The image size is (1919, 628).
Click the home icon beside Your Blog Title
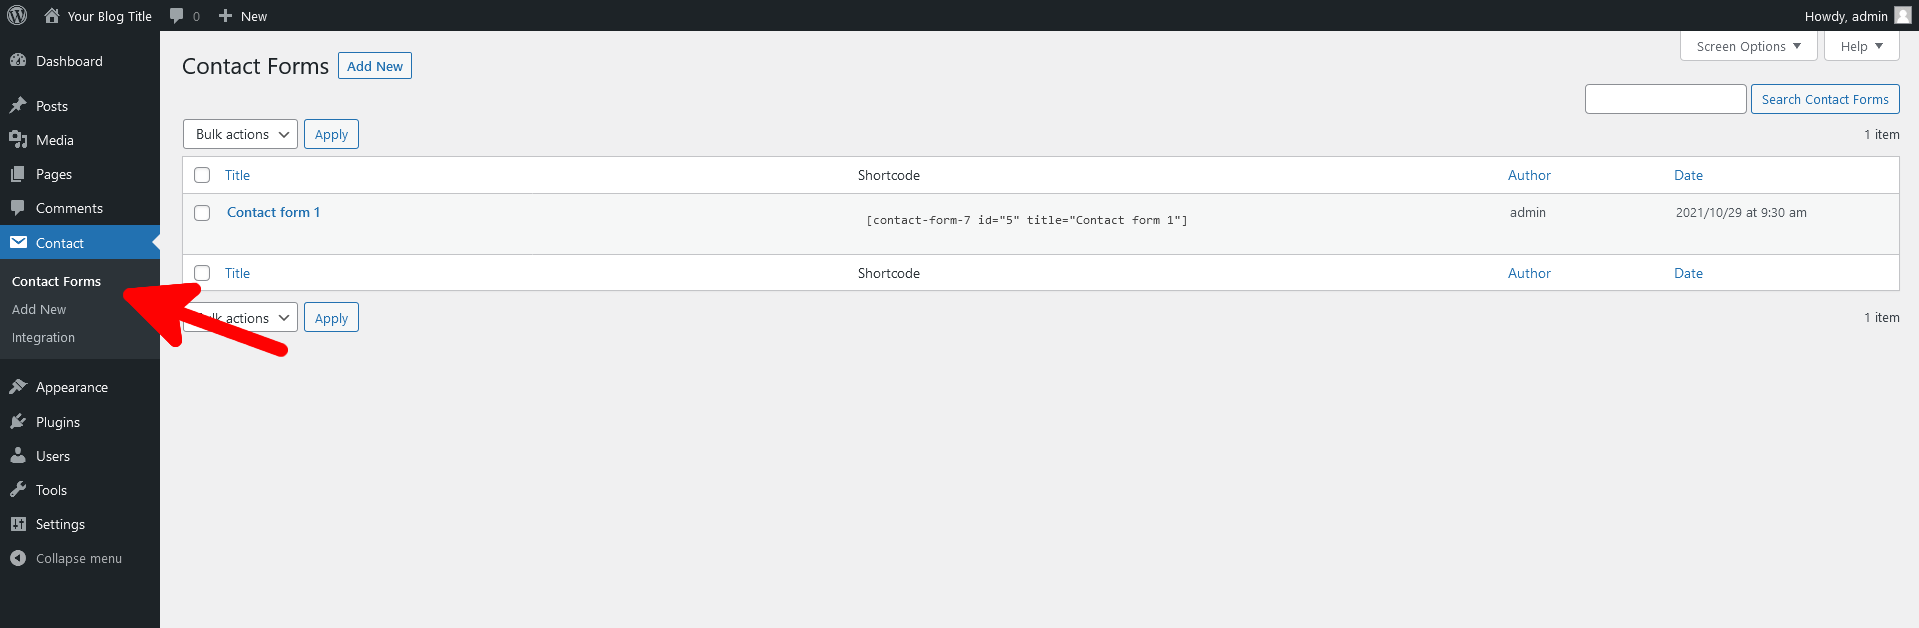click(52, 16)
